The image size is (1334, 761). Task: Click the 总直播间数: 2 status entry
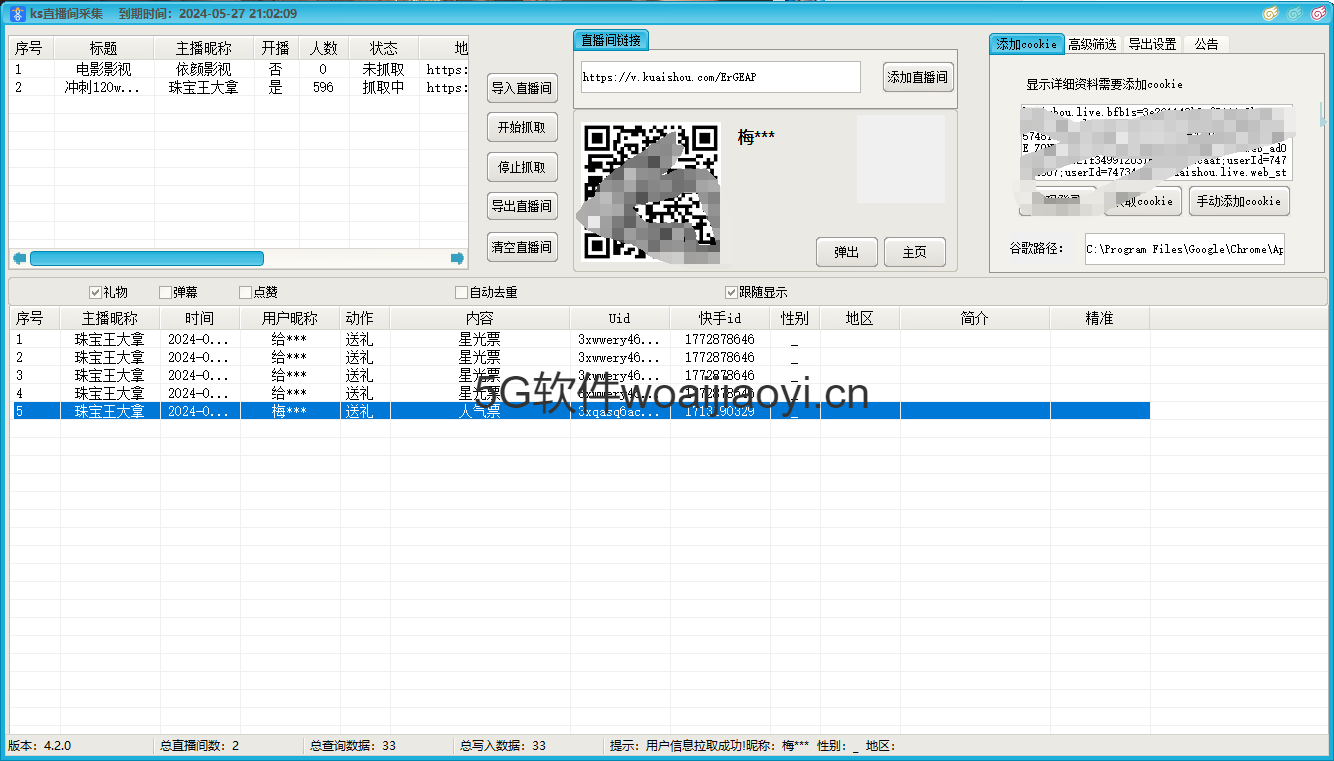199,746
